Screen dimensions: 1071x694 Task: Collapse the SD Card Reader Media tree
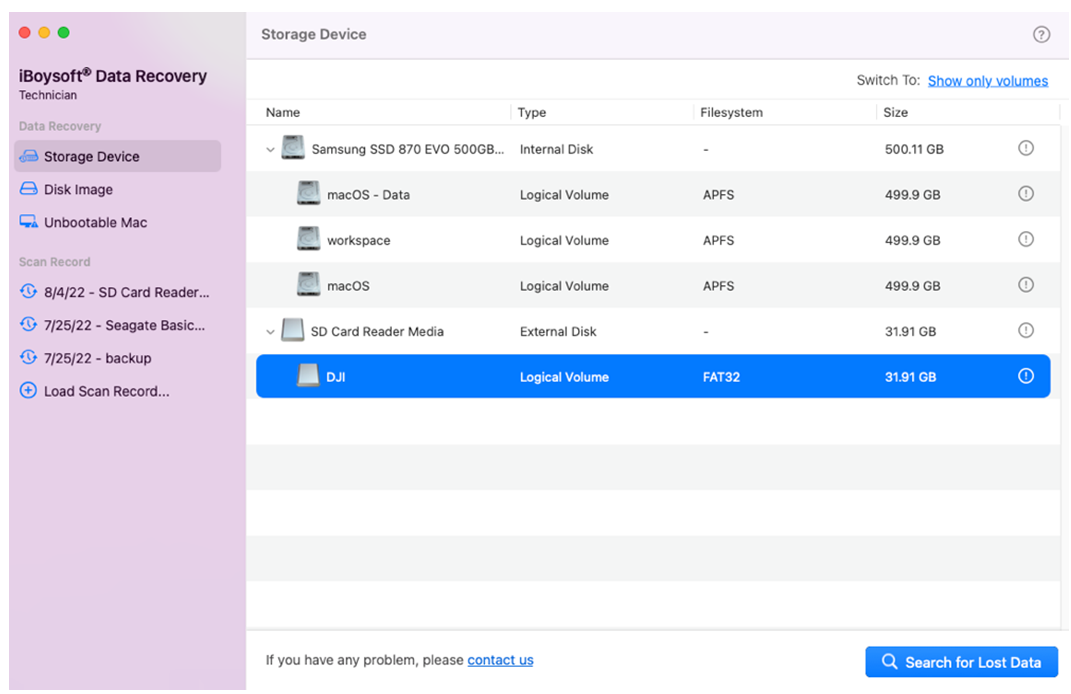click(270, 331)
